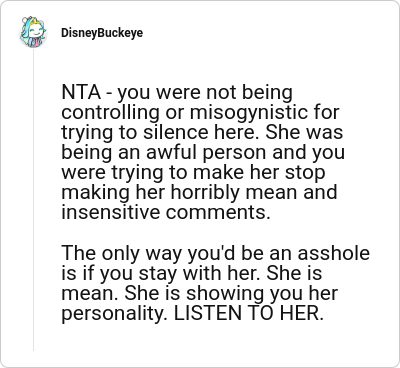Click the word personality in the last line
The width and height of the screenshot is (400, 368).
114,314
